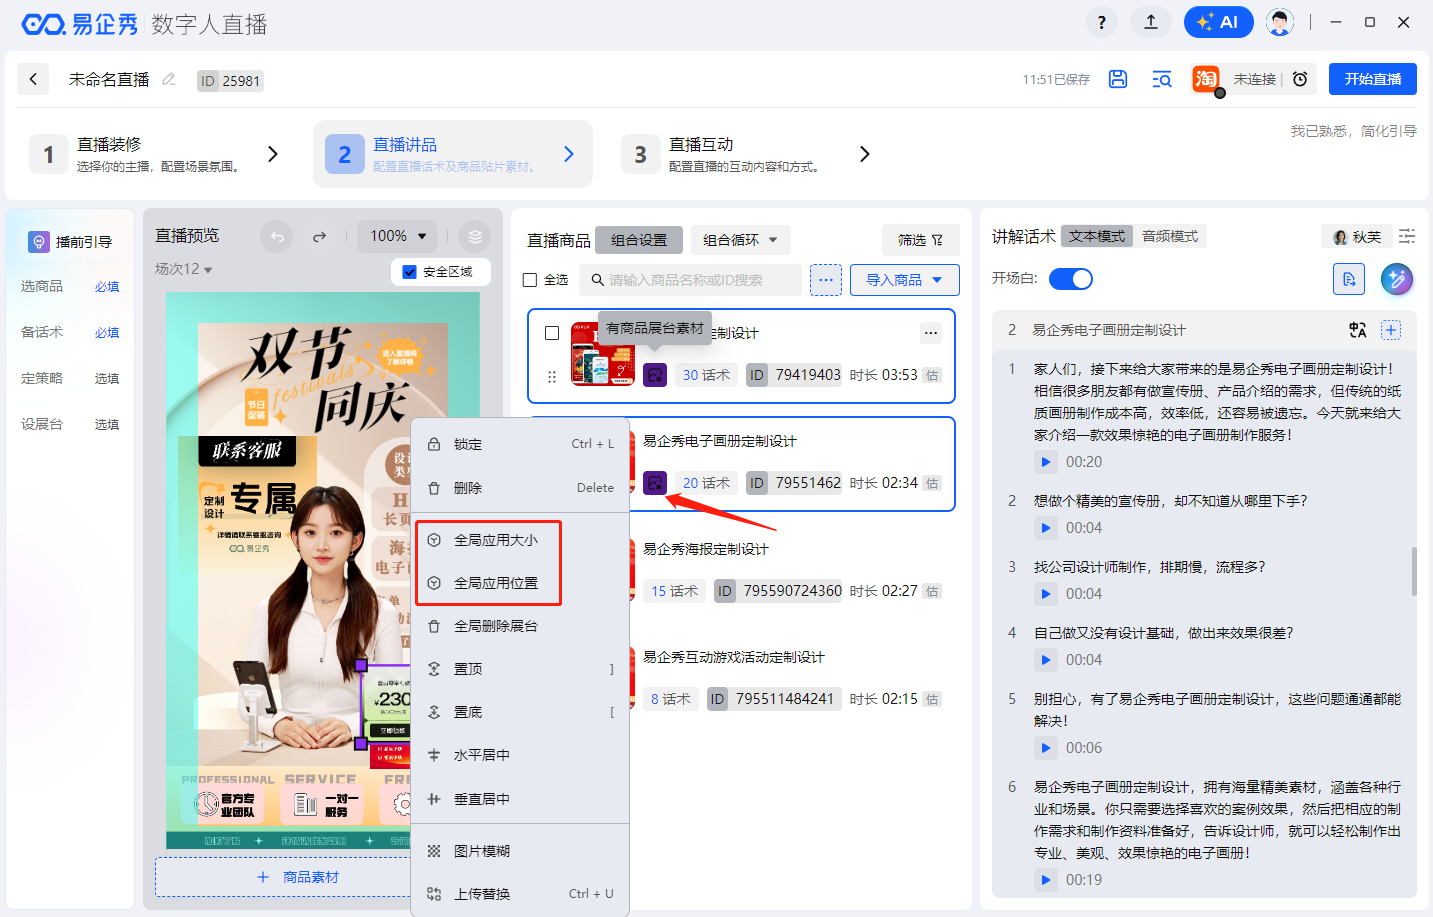
Task: Choose 删除 from the context menu
Action: tap(520, 488)
